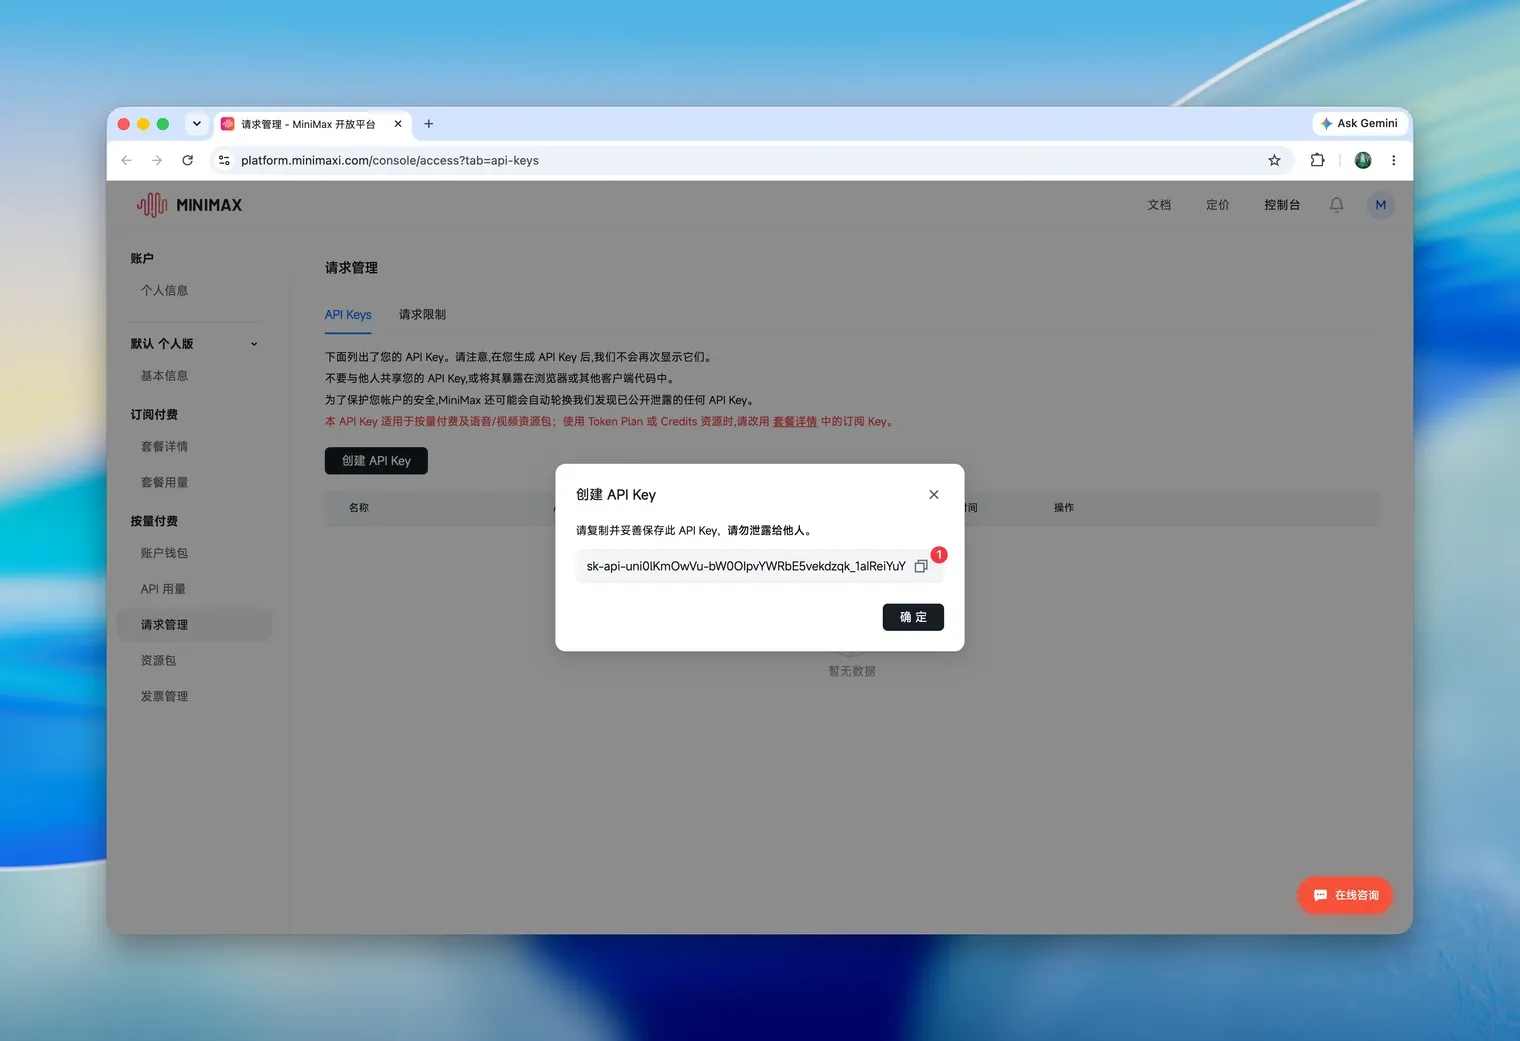Open 基本信息 in the sidebar
This screenshot has width=1520, height=1041.
(x=164, y=376)
